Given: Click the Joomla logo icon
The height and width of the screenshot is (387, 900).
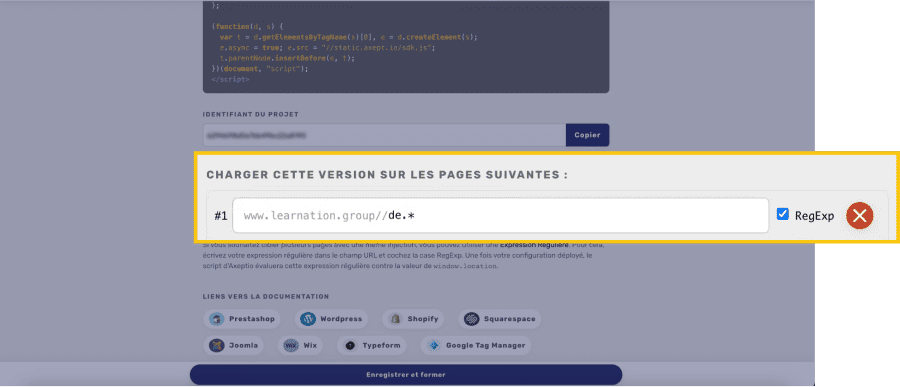Looking at the screenshot, I should pos(216,346).
